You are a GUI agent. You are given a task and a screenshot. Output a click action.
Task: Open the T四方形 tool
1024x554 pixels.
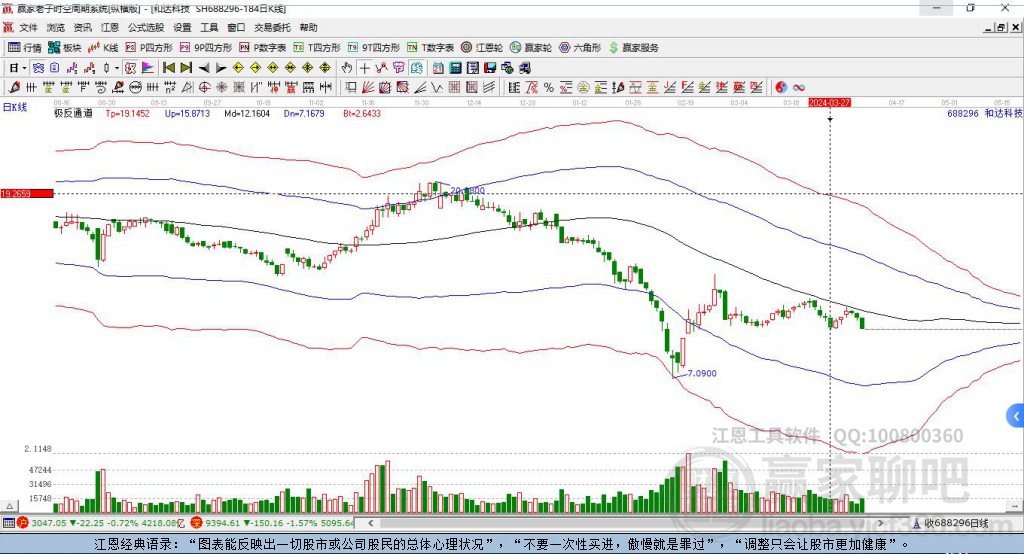317,48
